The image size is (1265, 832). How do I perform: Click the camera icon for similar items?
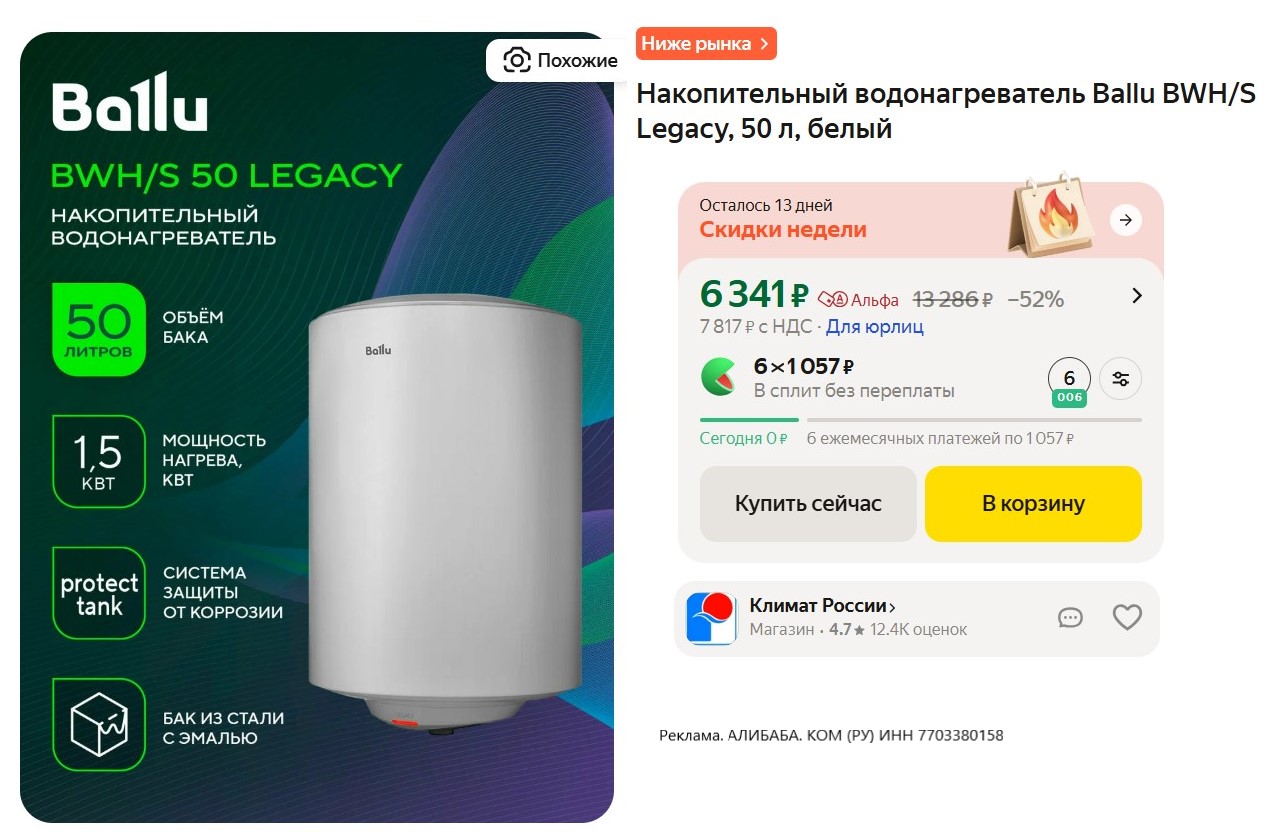click(516, 61)
